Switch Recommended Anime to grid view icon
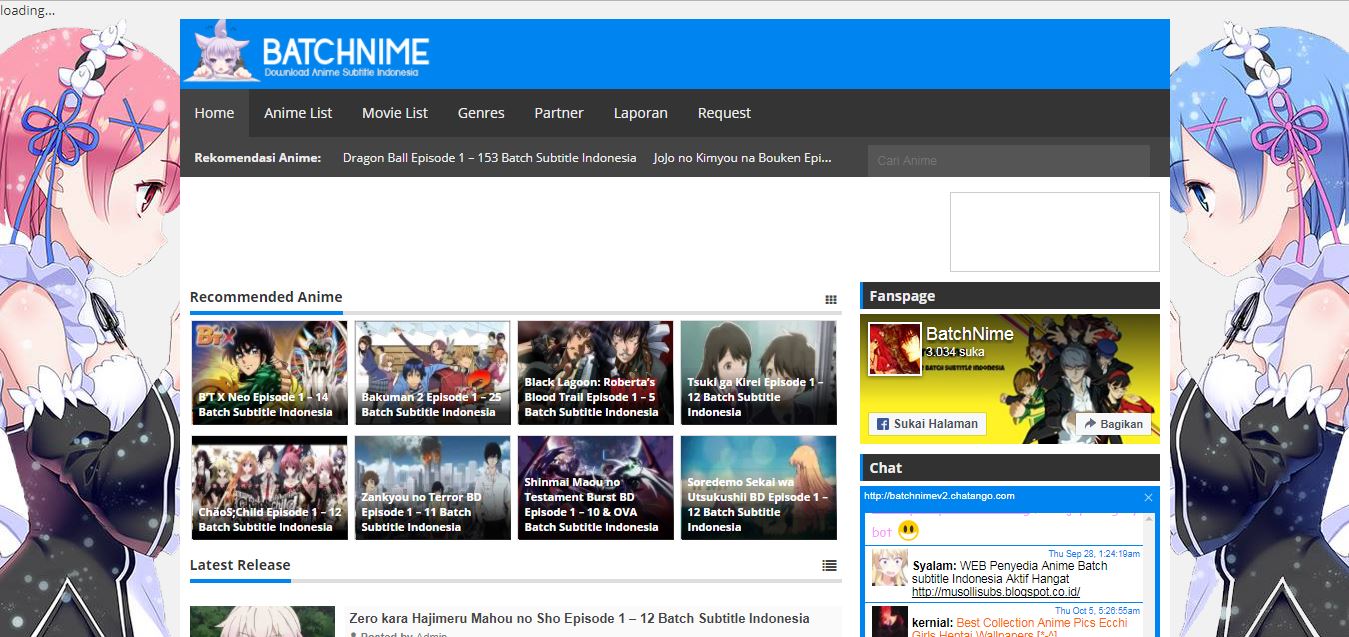 [830, 299]
